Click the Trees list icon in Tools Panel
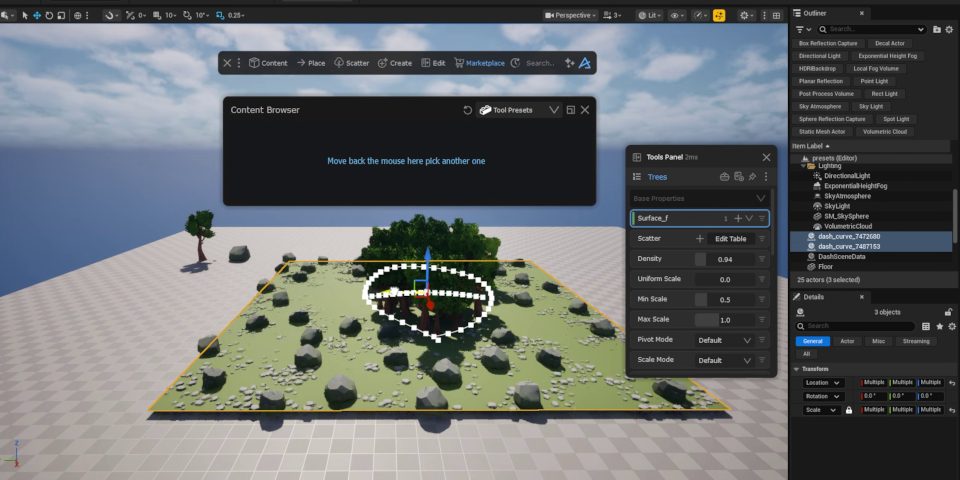The image size is (960, 480). [x=636, y=177]
